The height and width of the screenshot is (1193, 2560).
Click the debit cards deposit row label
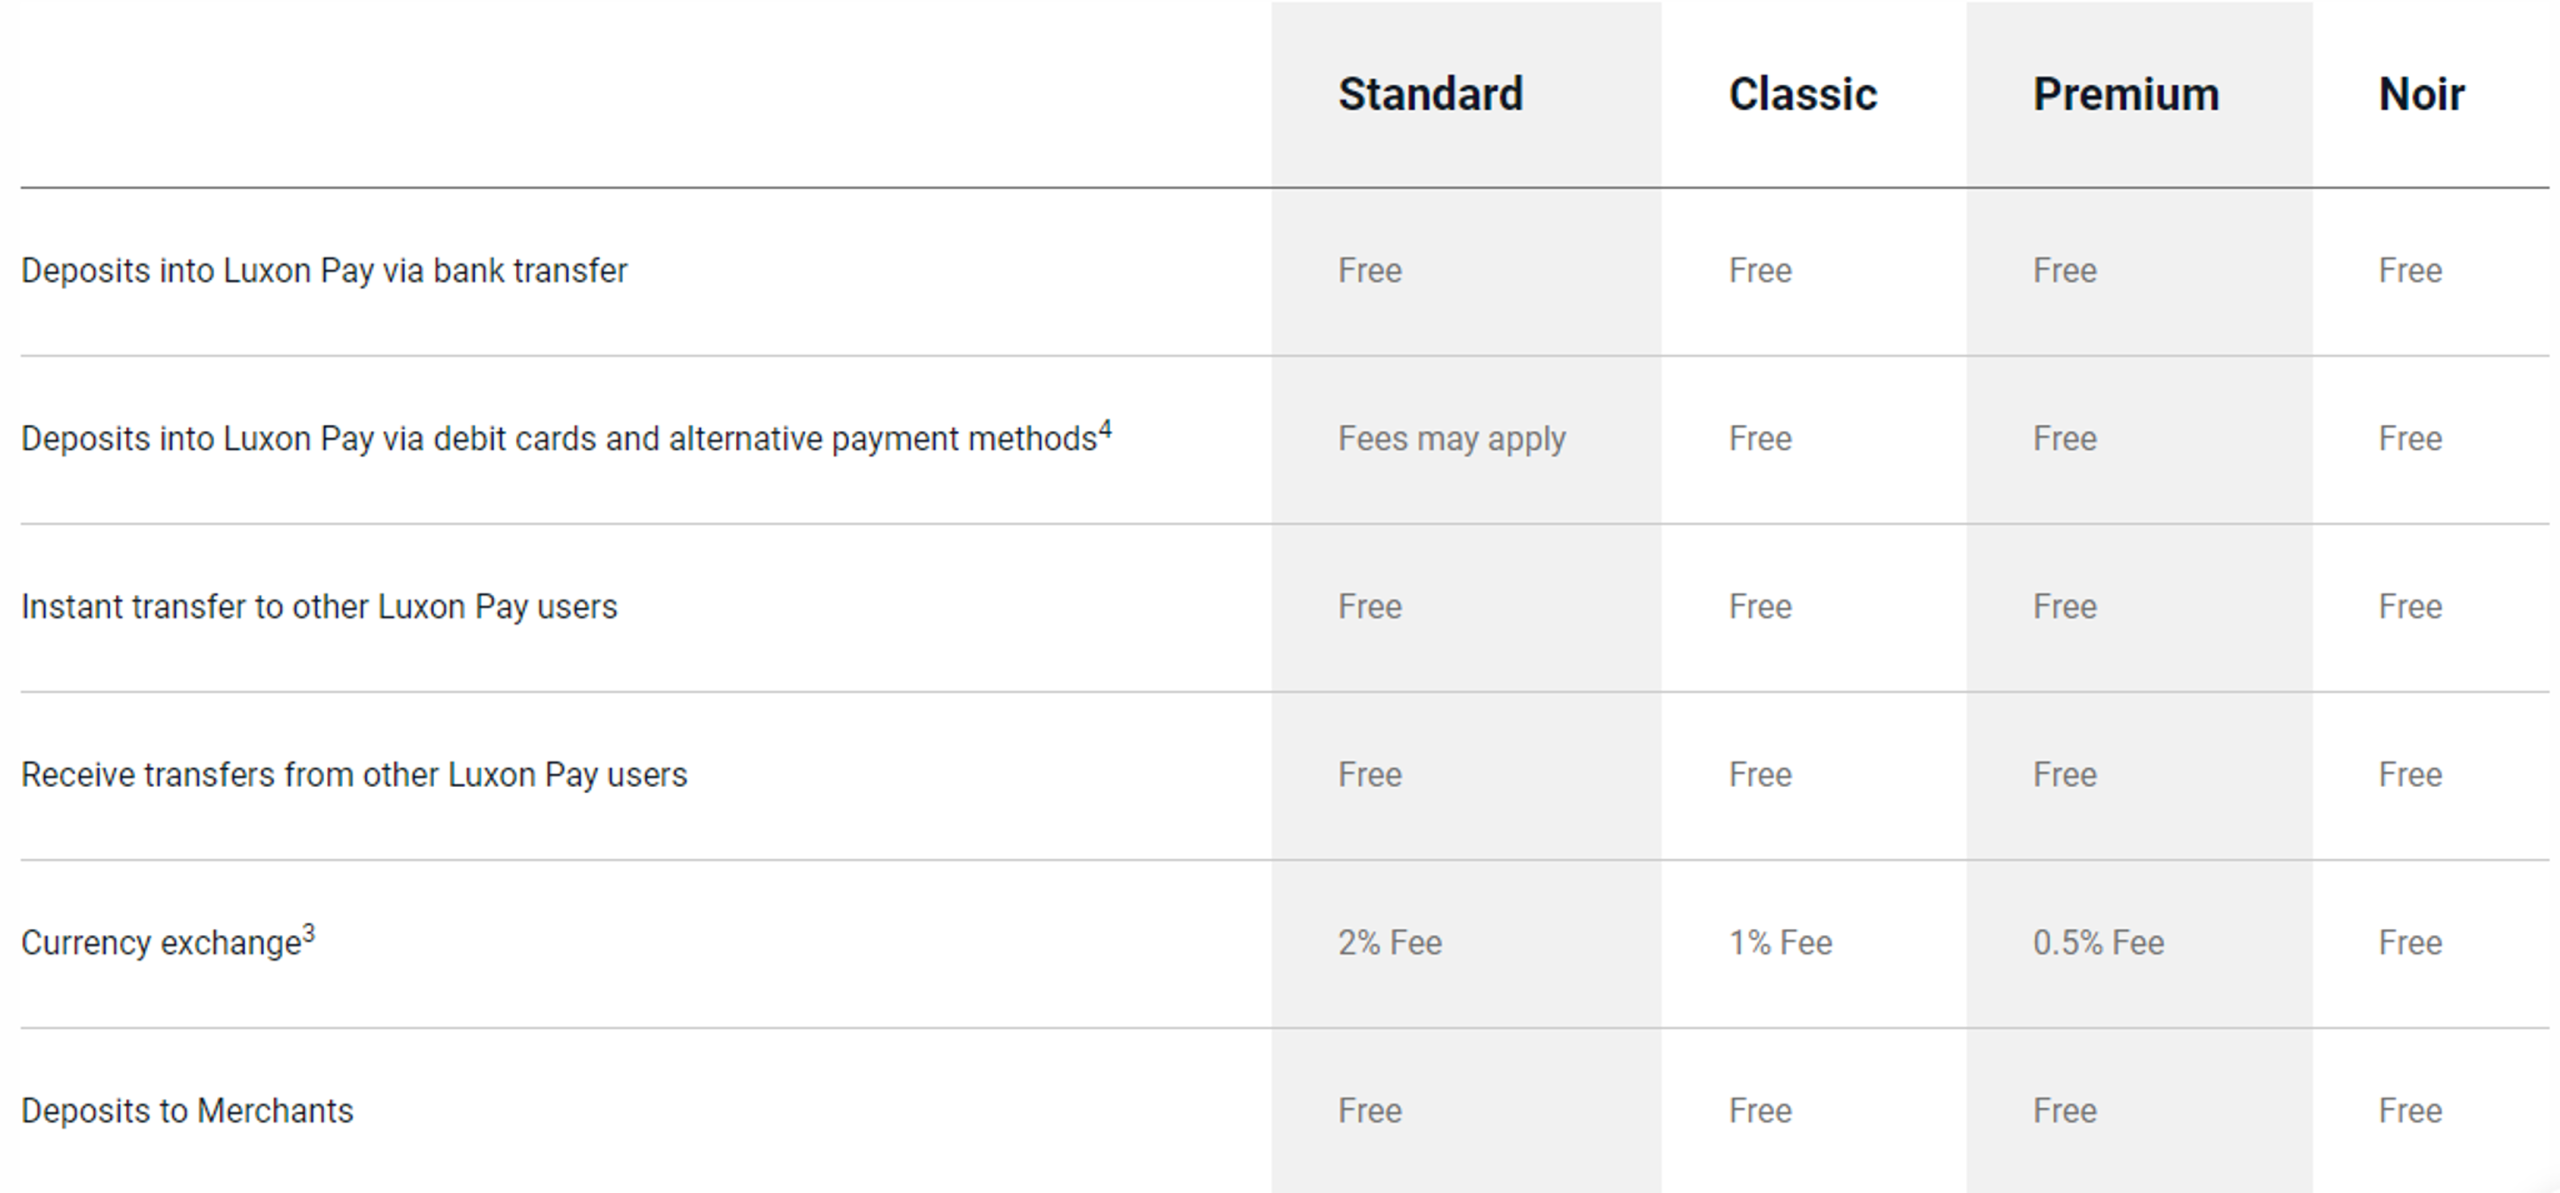pyautogui.click(x=559, y=439)
